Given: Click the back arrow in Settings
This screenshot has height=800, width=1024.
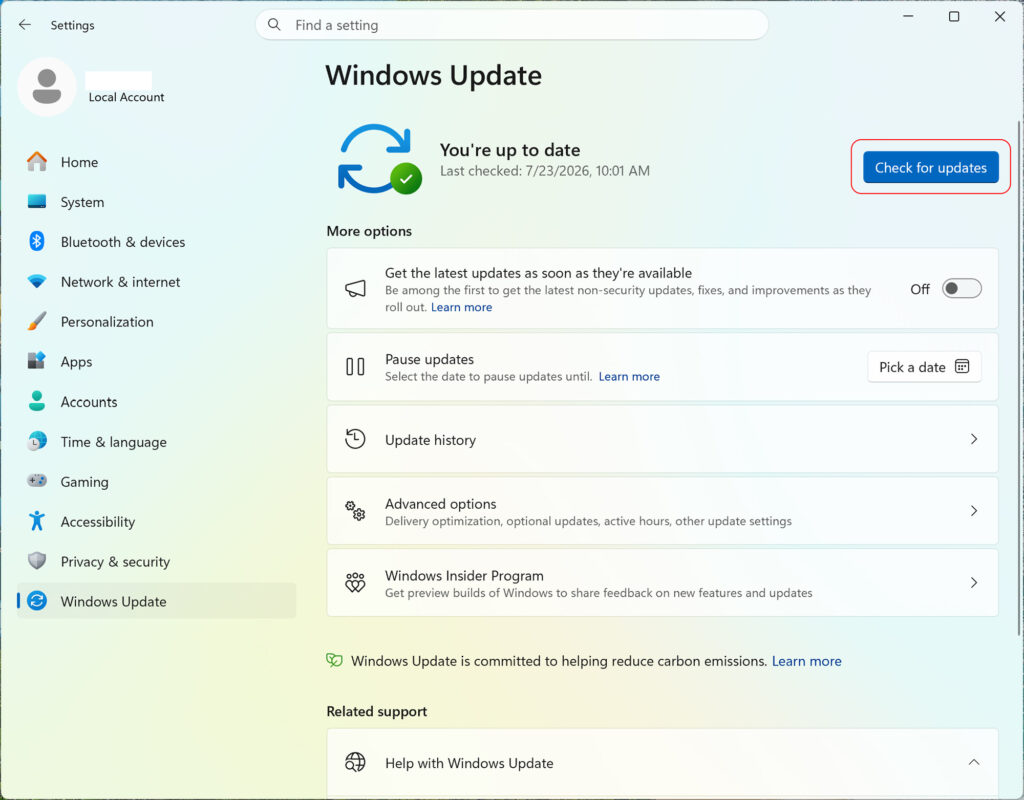Looking at the screenshot, I should (25, 25).
